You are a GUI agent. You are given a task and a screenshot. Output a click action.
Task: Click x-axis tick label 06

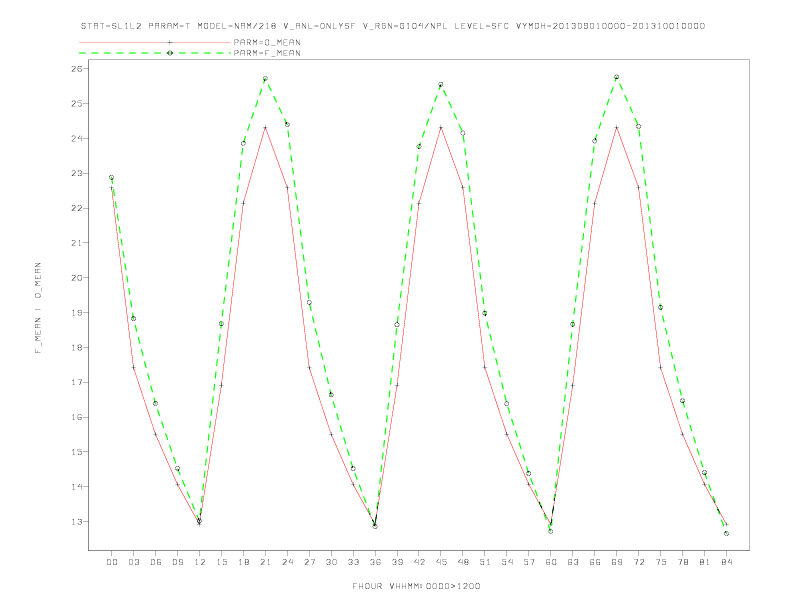tap(156, 562)
